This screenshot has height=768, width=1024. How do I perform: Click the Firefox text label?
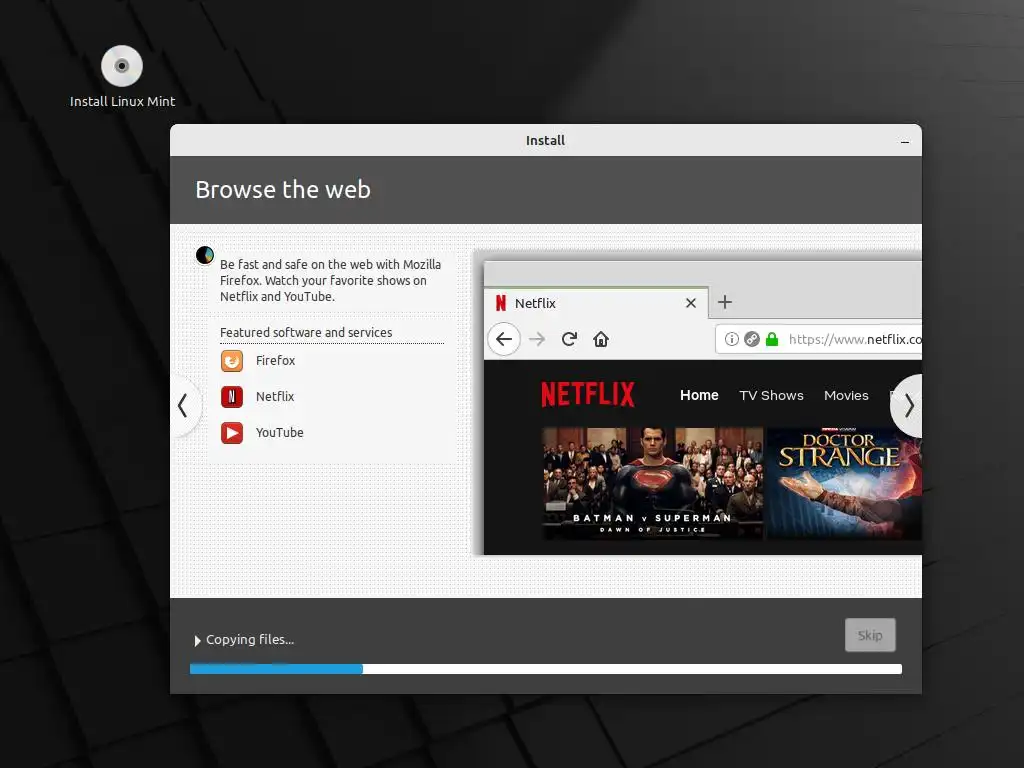click(275, 360)
